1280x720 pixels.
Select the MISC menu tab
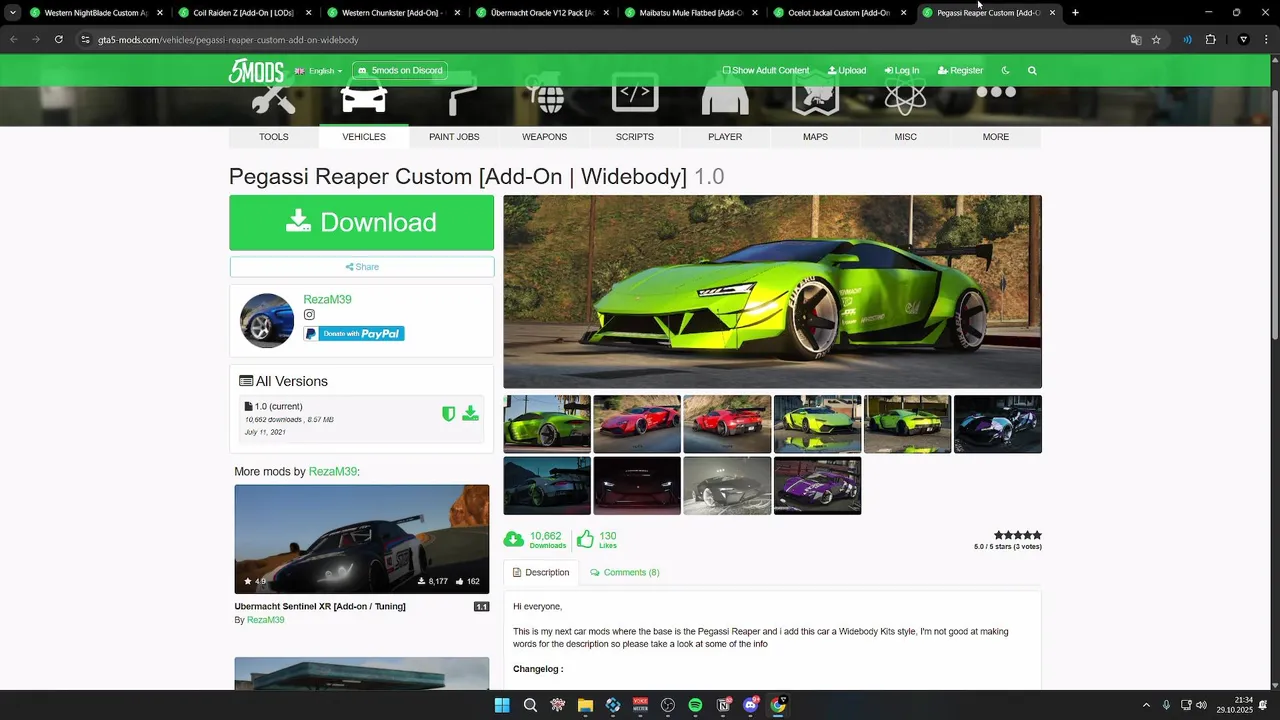coord(906,137)
